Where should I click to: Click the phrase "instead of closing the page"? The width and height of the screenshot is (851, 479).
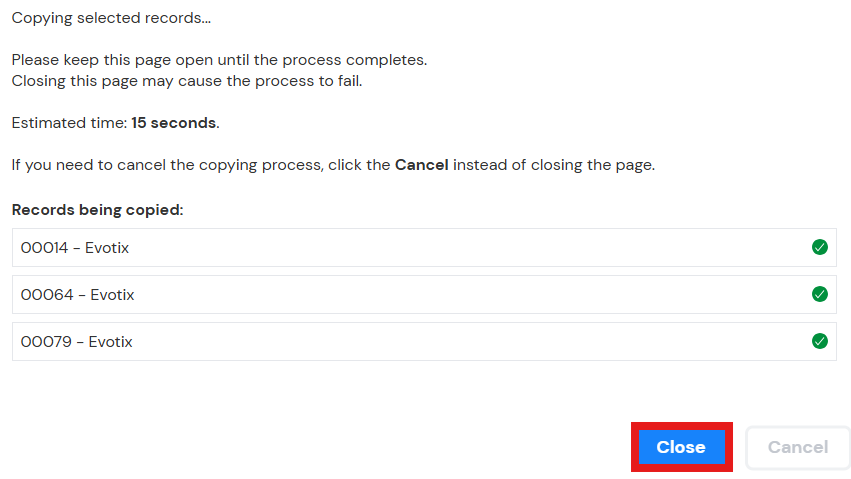coord(554,165)
